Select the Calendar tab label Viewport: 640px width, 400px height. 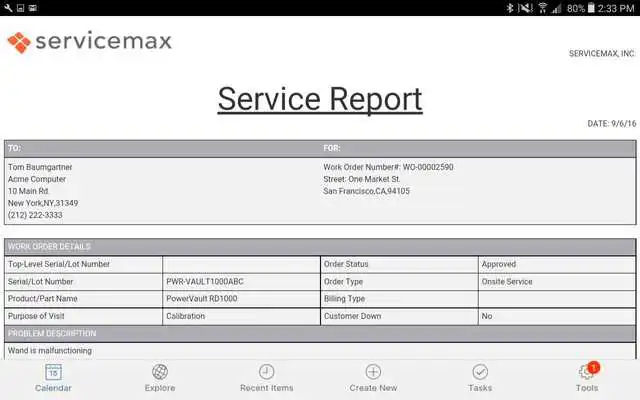click(x=53, y=388)
